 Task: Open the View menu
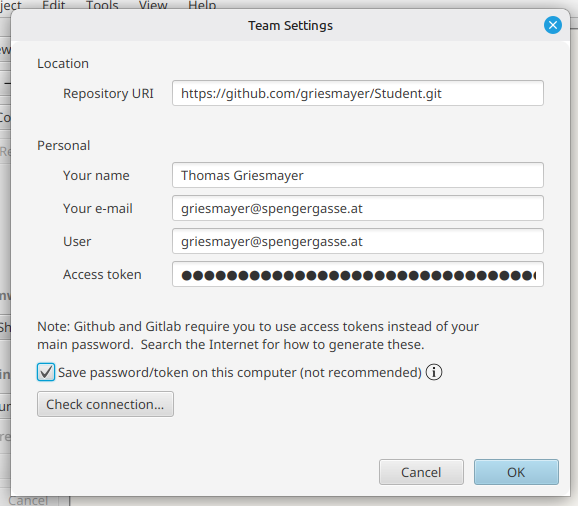click(x=153, y=5)
